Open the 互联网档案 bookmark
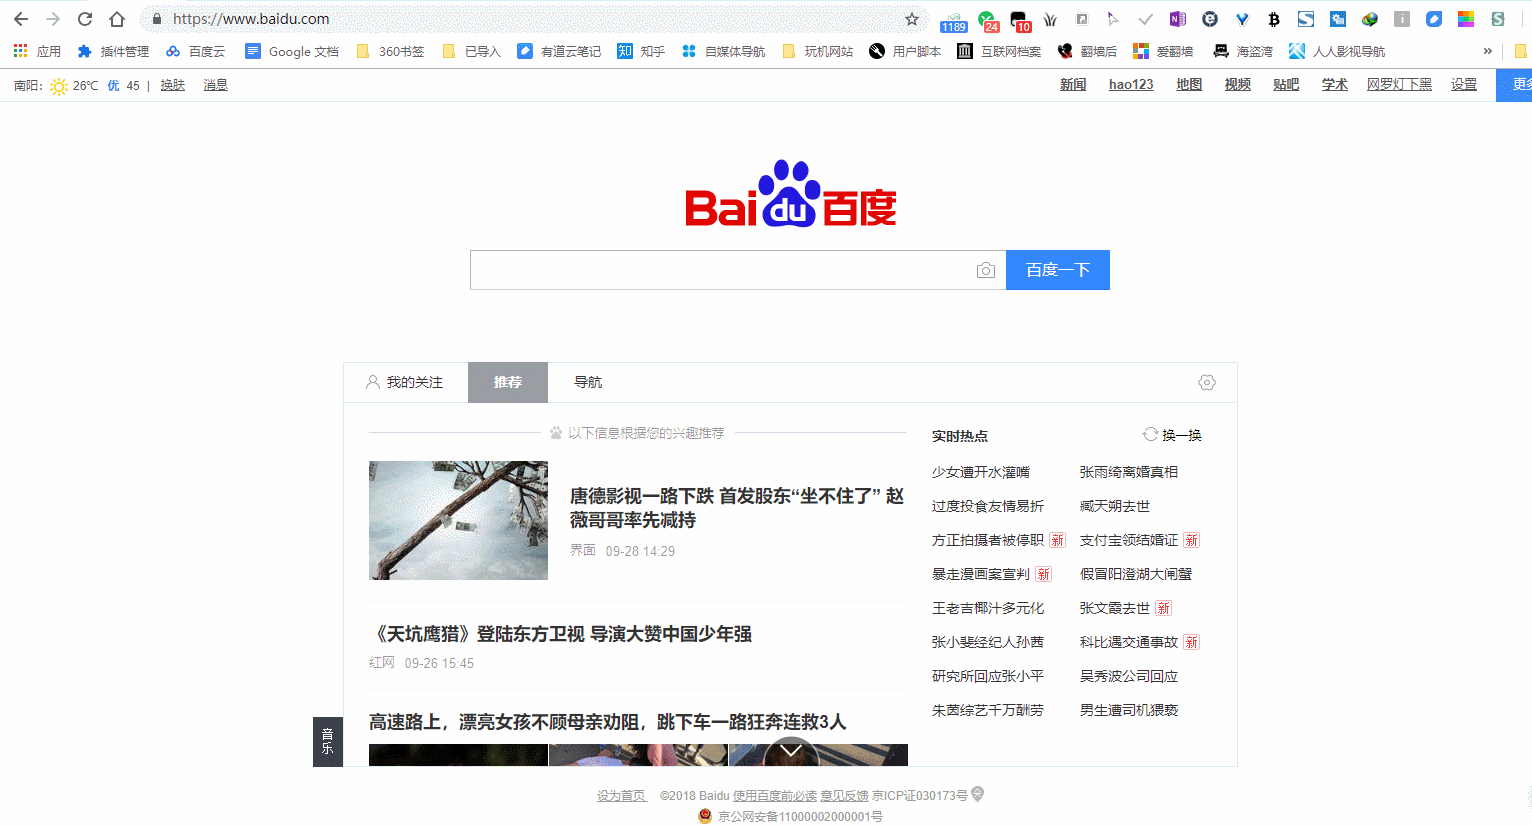The width and height of the screenshot is (1532, 825). pyautogui.click(x=999, y=51)
